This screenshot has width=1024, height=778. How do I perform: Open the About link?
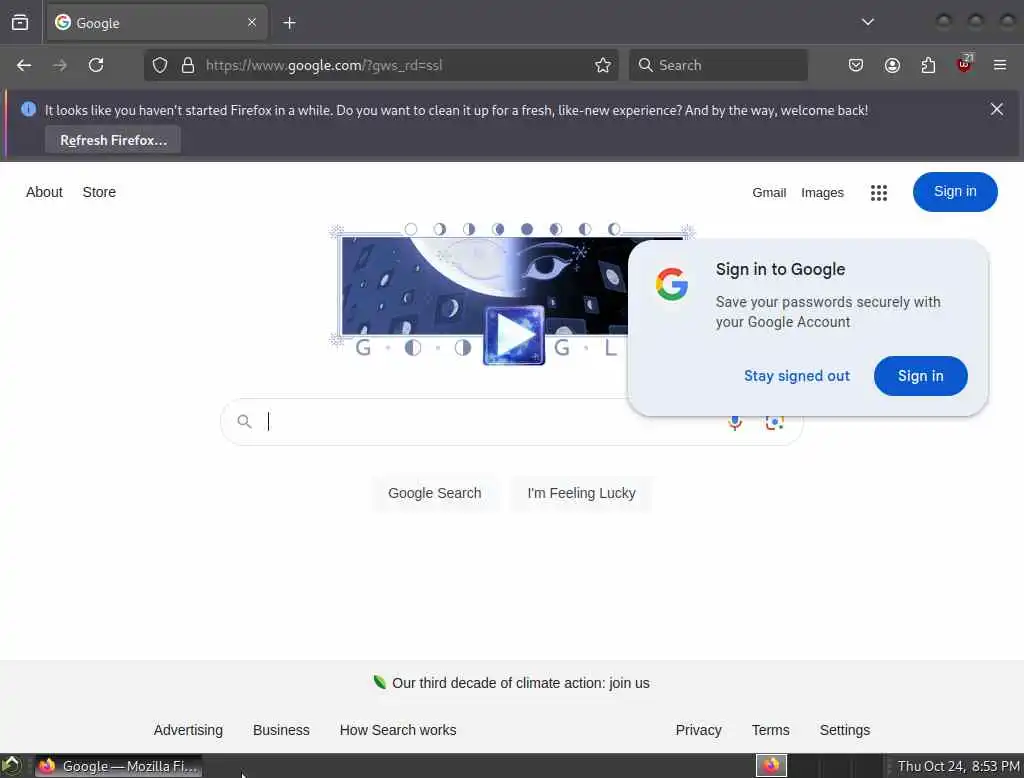click(x=44, y=192)
